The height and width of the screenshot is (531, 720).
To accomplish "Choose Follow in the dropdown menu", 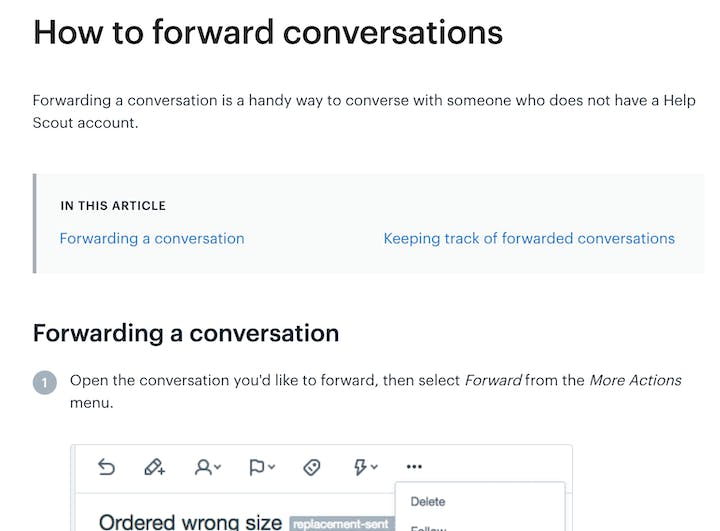I will coord(428,528).
